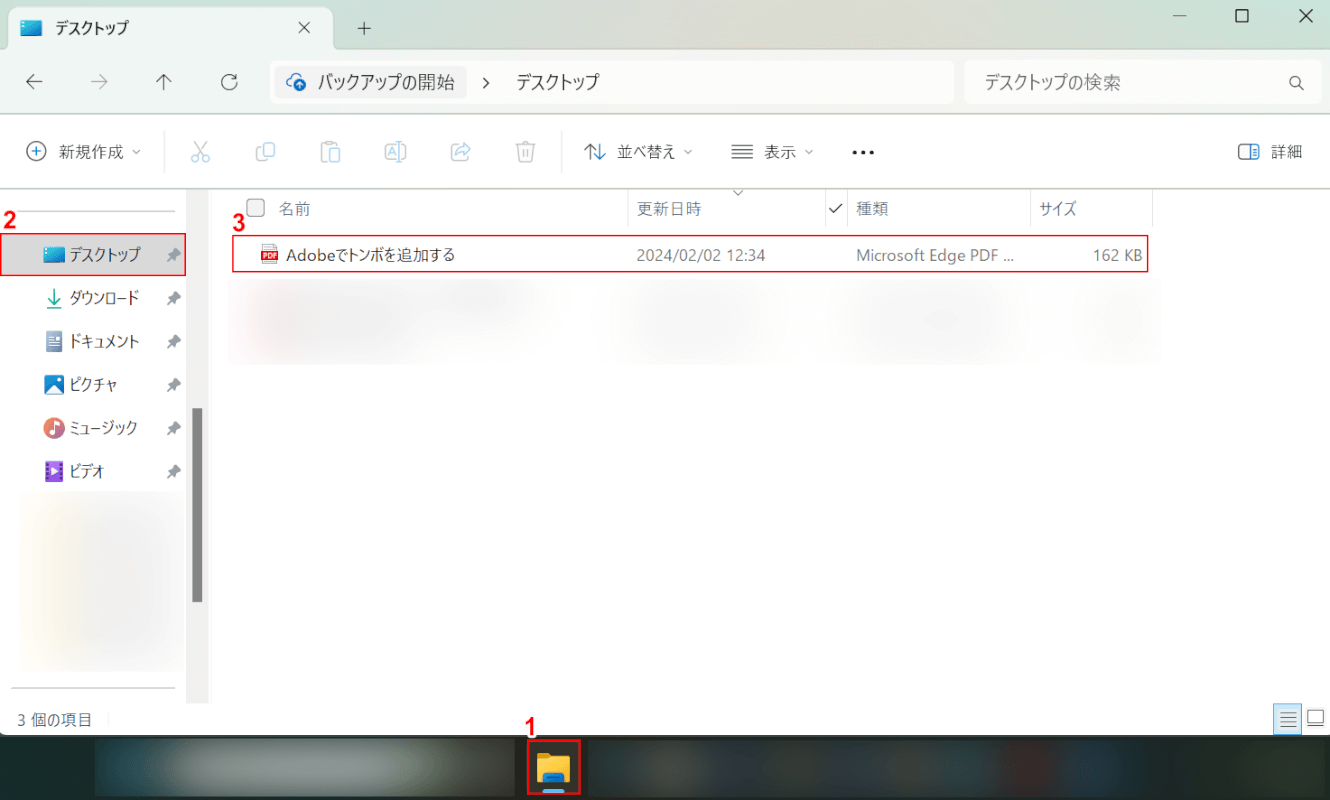Click the Copy icon in the toolbar

(x=265, y=152)
